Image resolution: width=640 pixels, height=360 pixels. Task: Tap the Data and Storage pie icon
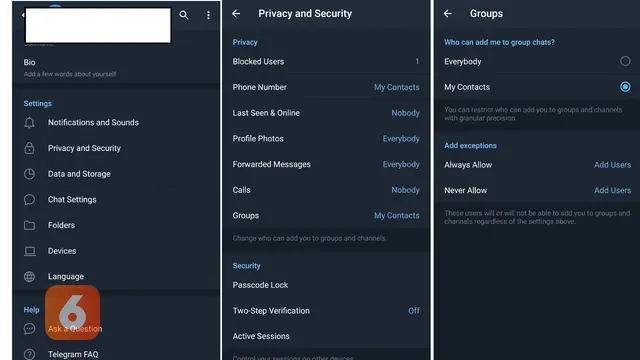pos(29,174)
